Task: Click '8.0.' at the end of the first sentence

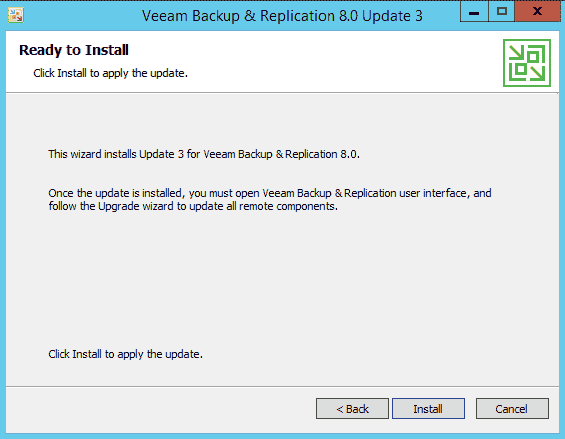Action: (350, 154)
